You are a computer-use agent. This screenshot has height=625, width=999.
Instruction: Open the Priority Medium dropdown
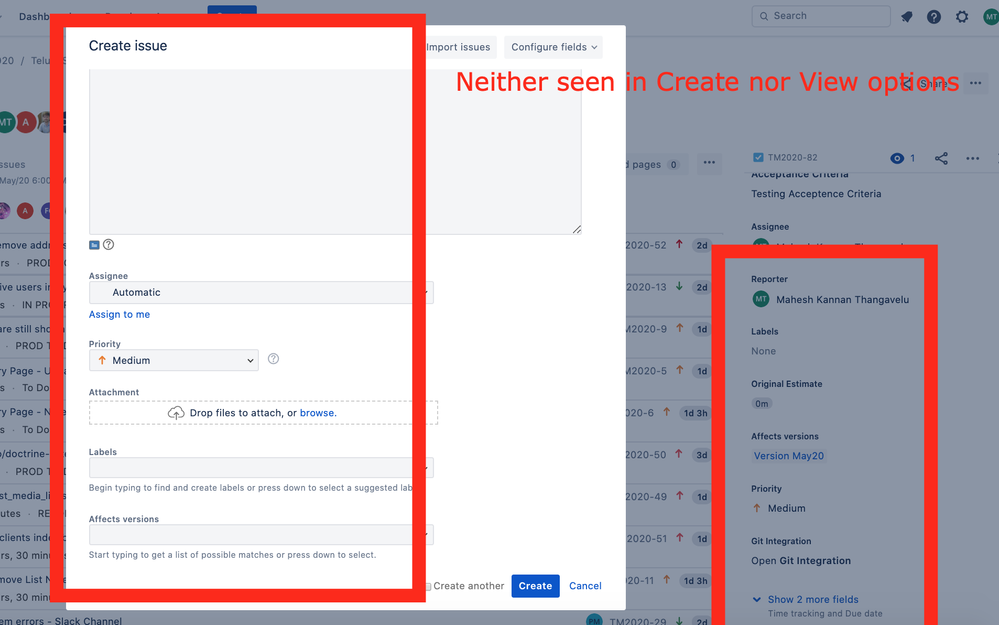tap(174, 360)
